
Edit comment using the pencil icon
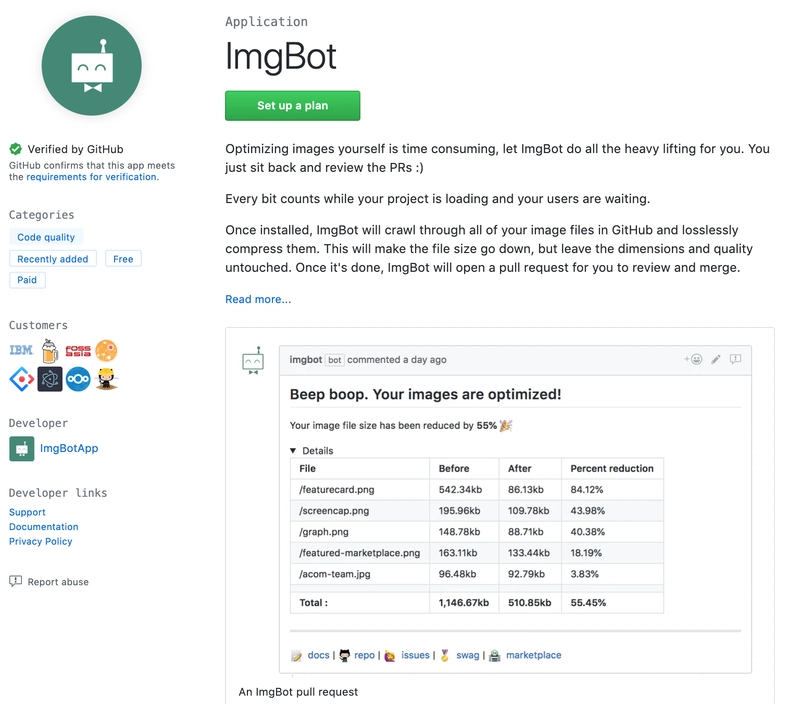[716, 359]
